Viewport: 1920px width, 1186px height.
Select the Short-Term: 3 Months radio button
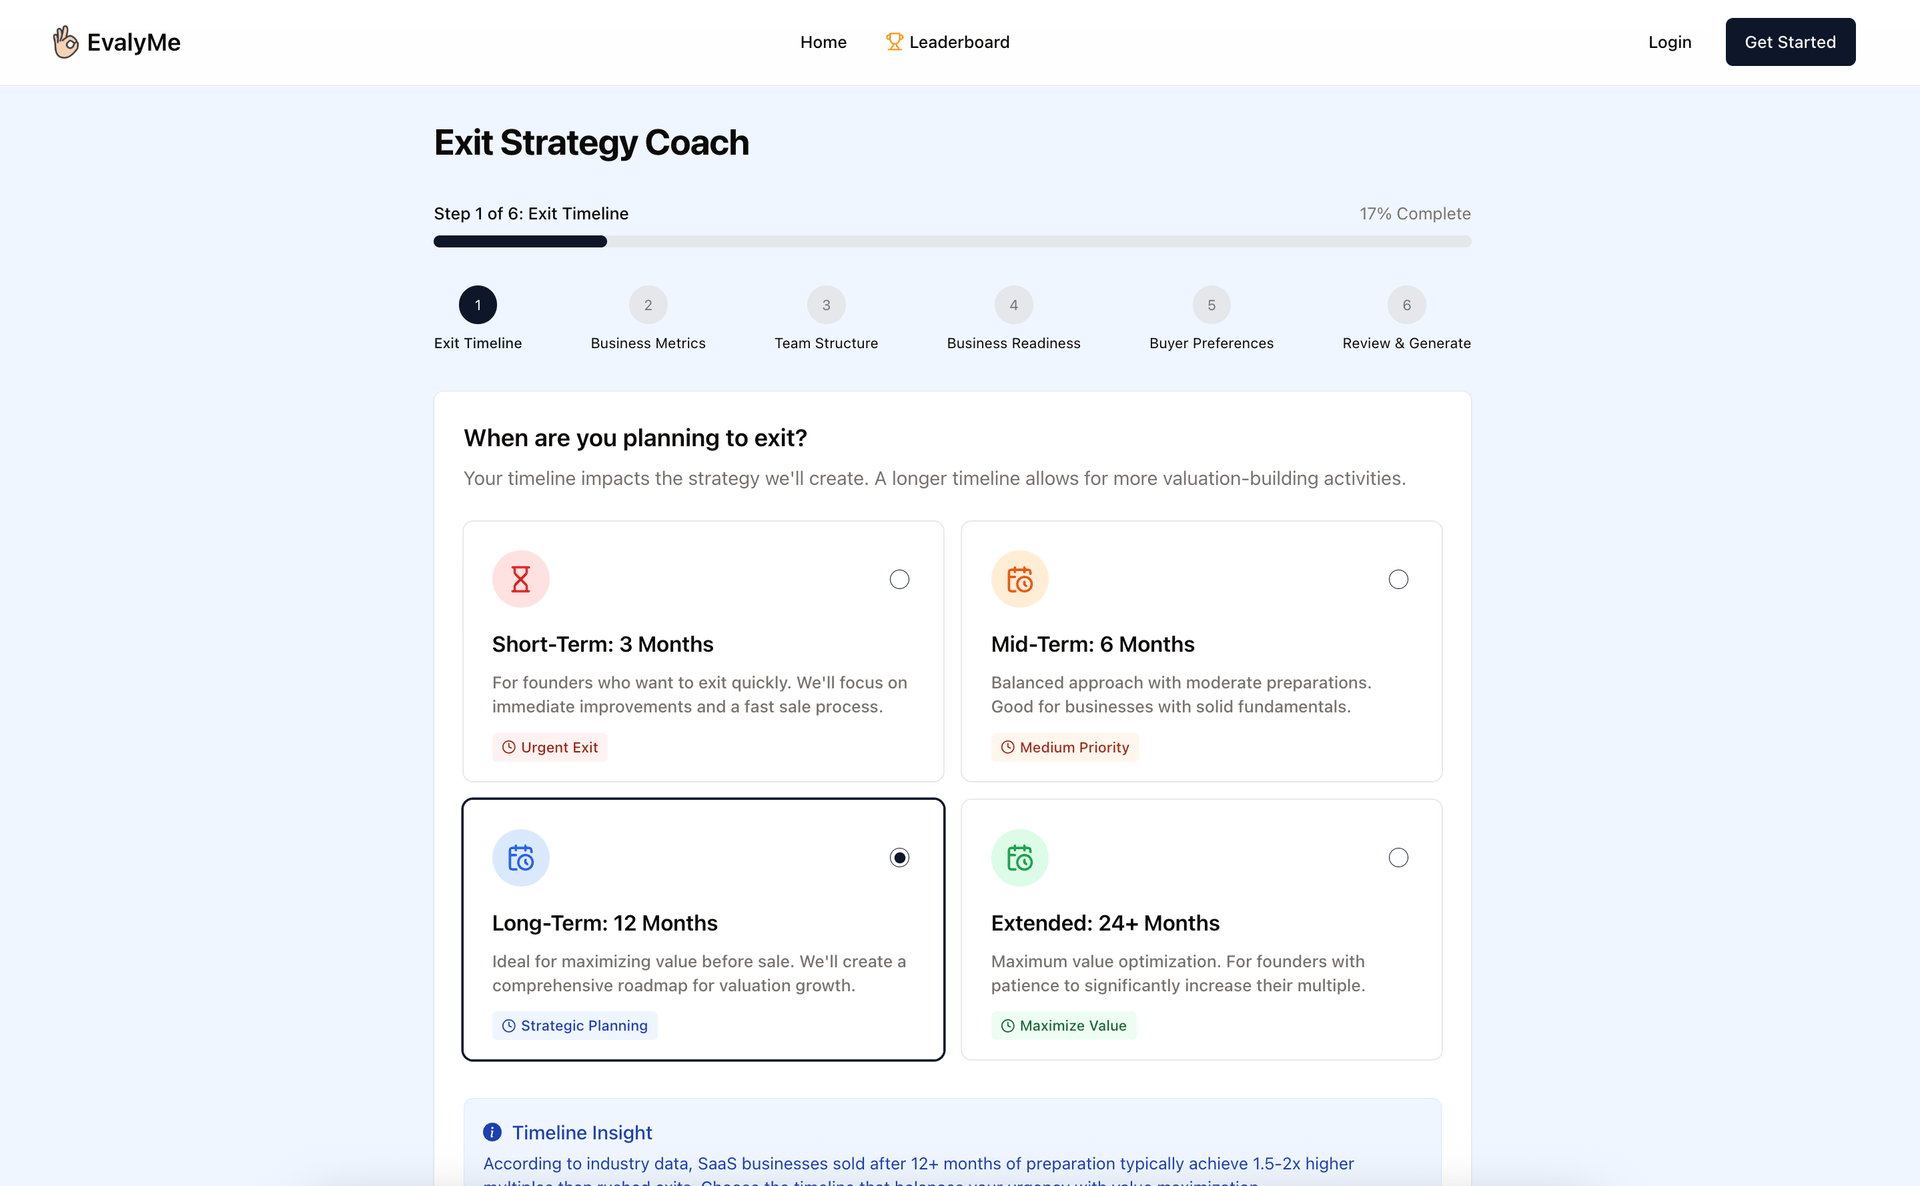(x=899, y=579)
